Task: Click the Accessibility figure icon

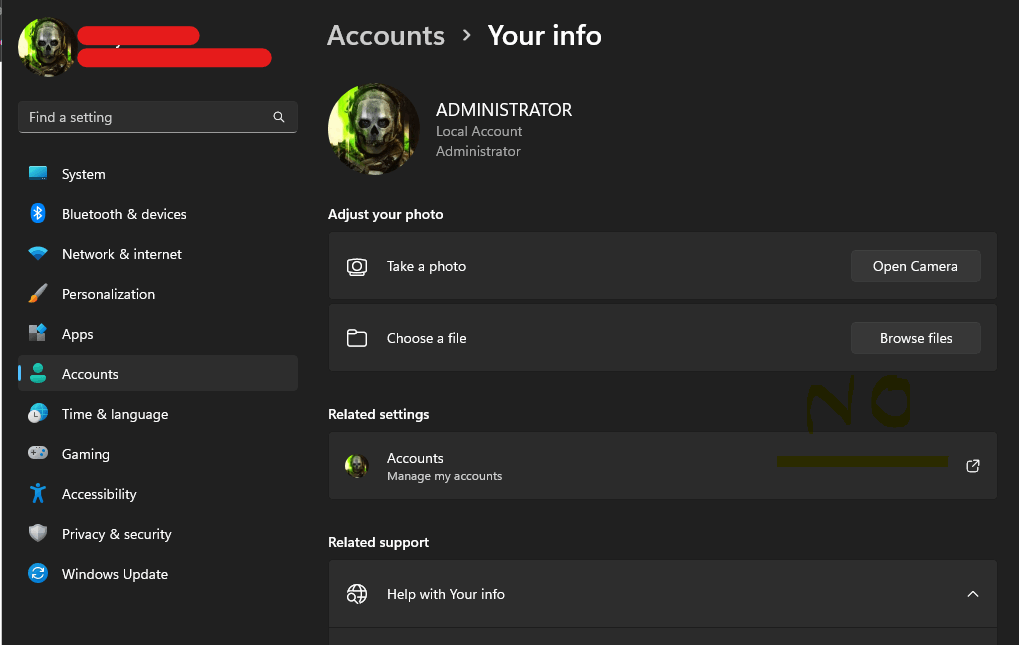Action: pos(38,493)
